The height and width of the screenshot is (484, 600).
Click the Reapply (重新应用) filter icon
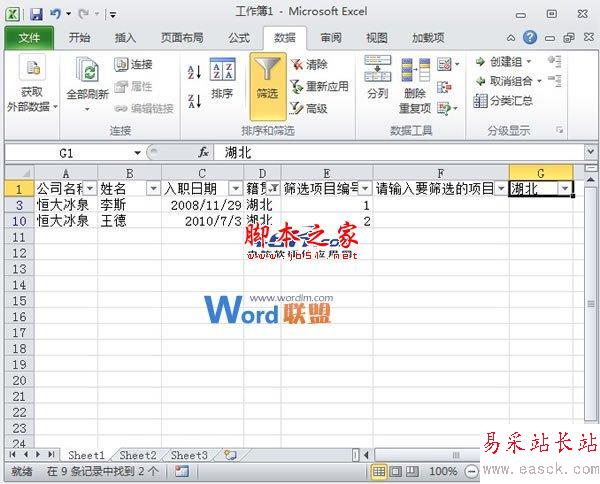click(x=297, y=86)
